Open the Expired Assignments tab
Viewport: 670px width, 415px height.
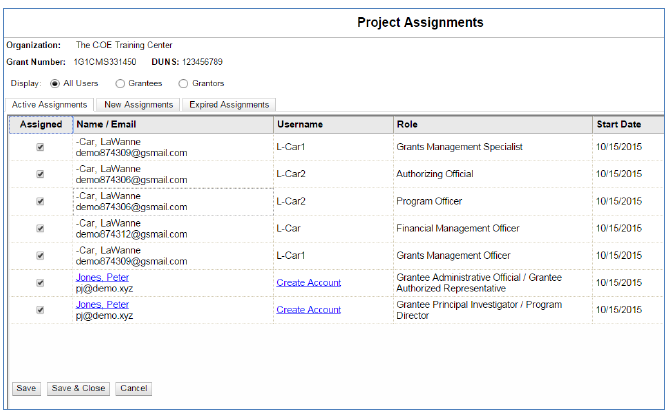229,104
